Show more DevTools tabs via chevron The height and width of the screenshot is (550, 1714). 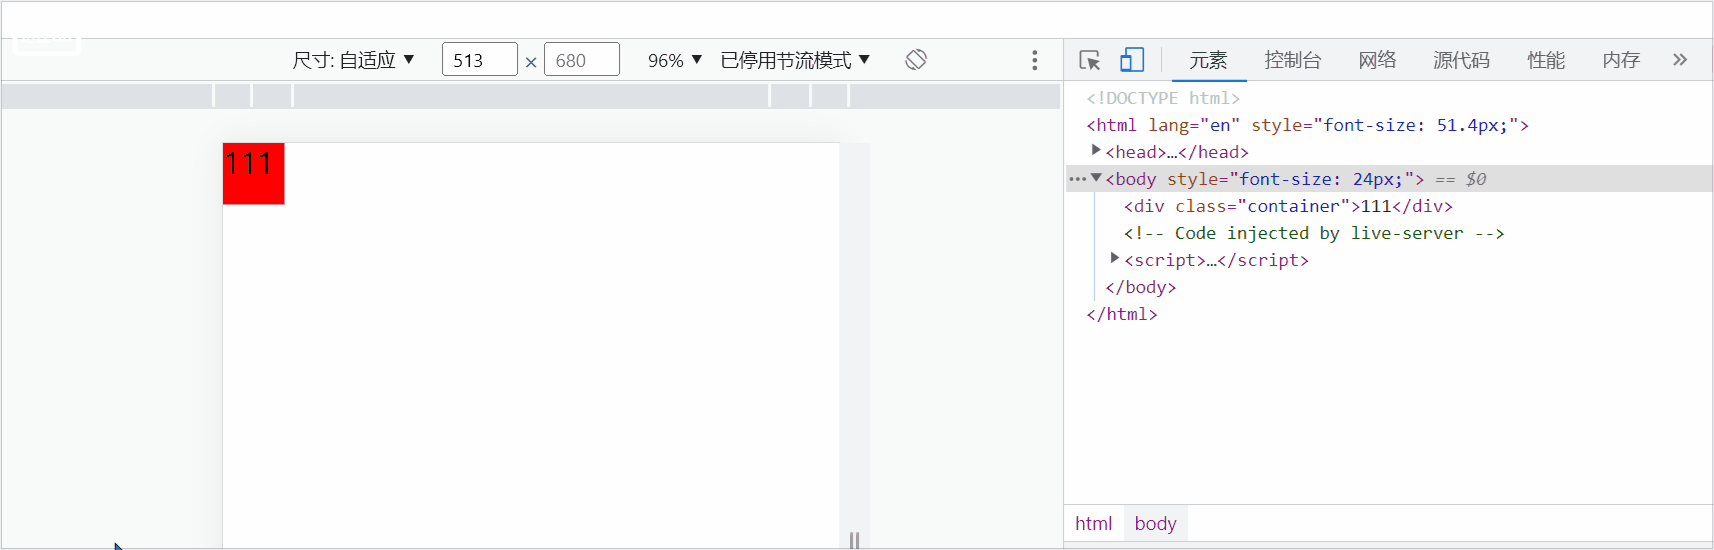coord(1680,60)
